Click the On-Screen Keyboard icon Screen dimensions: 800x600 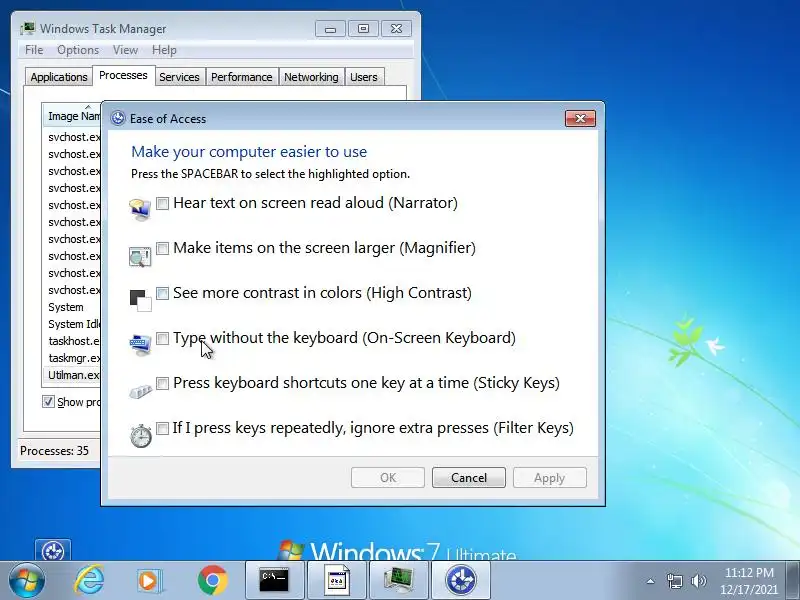[140, 345]
